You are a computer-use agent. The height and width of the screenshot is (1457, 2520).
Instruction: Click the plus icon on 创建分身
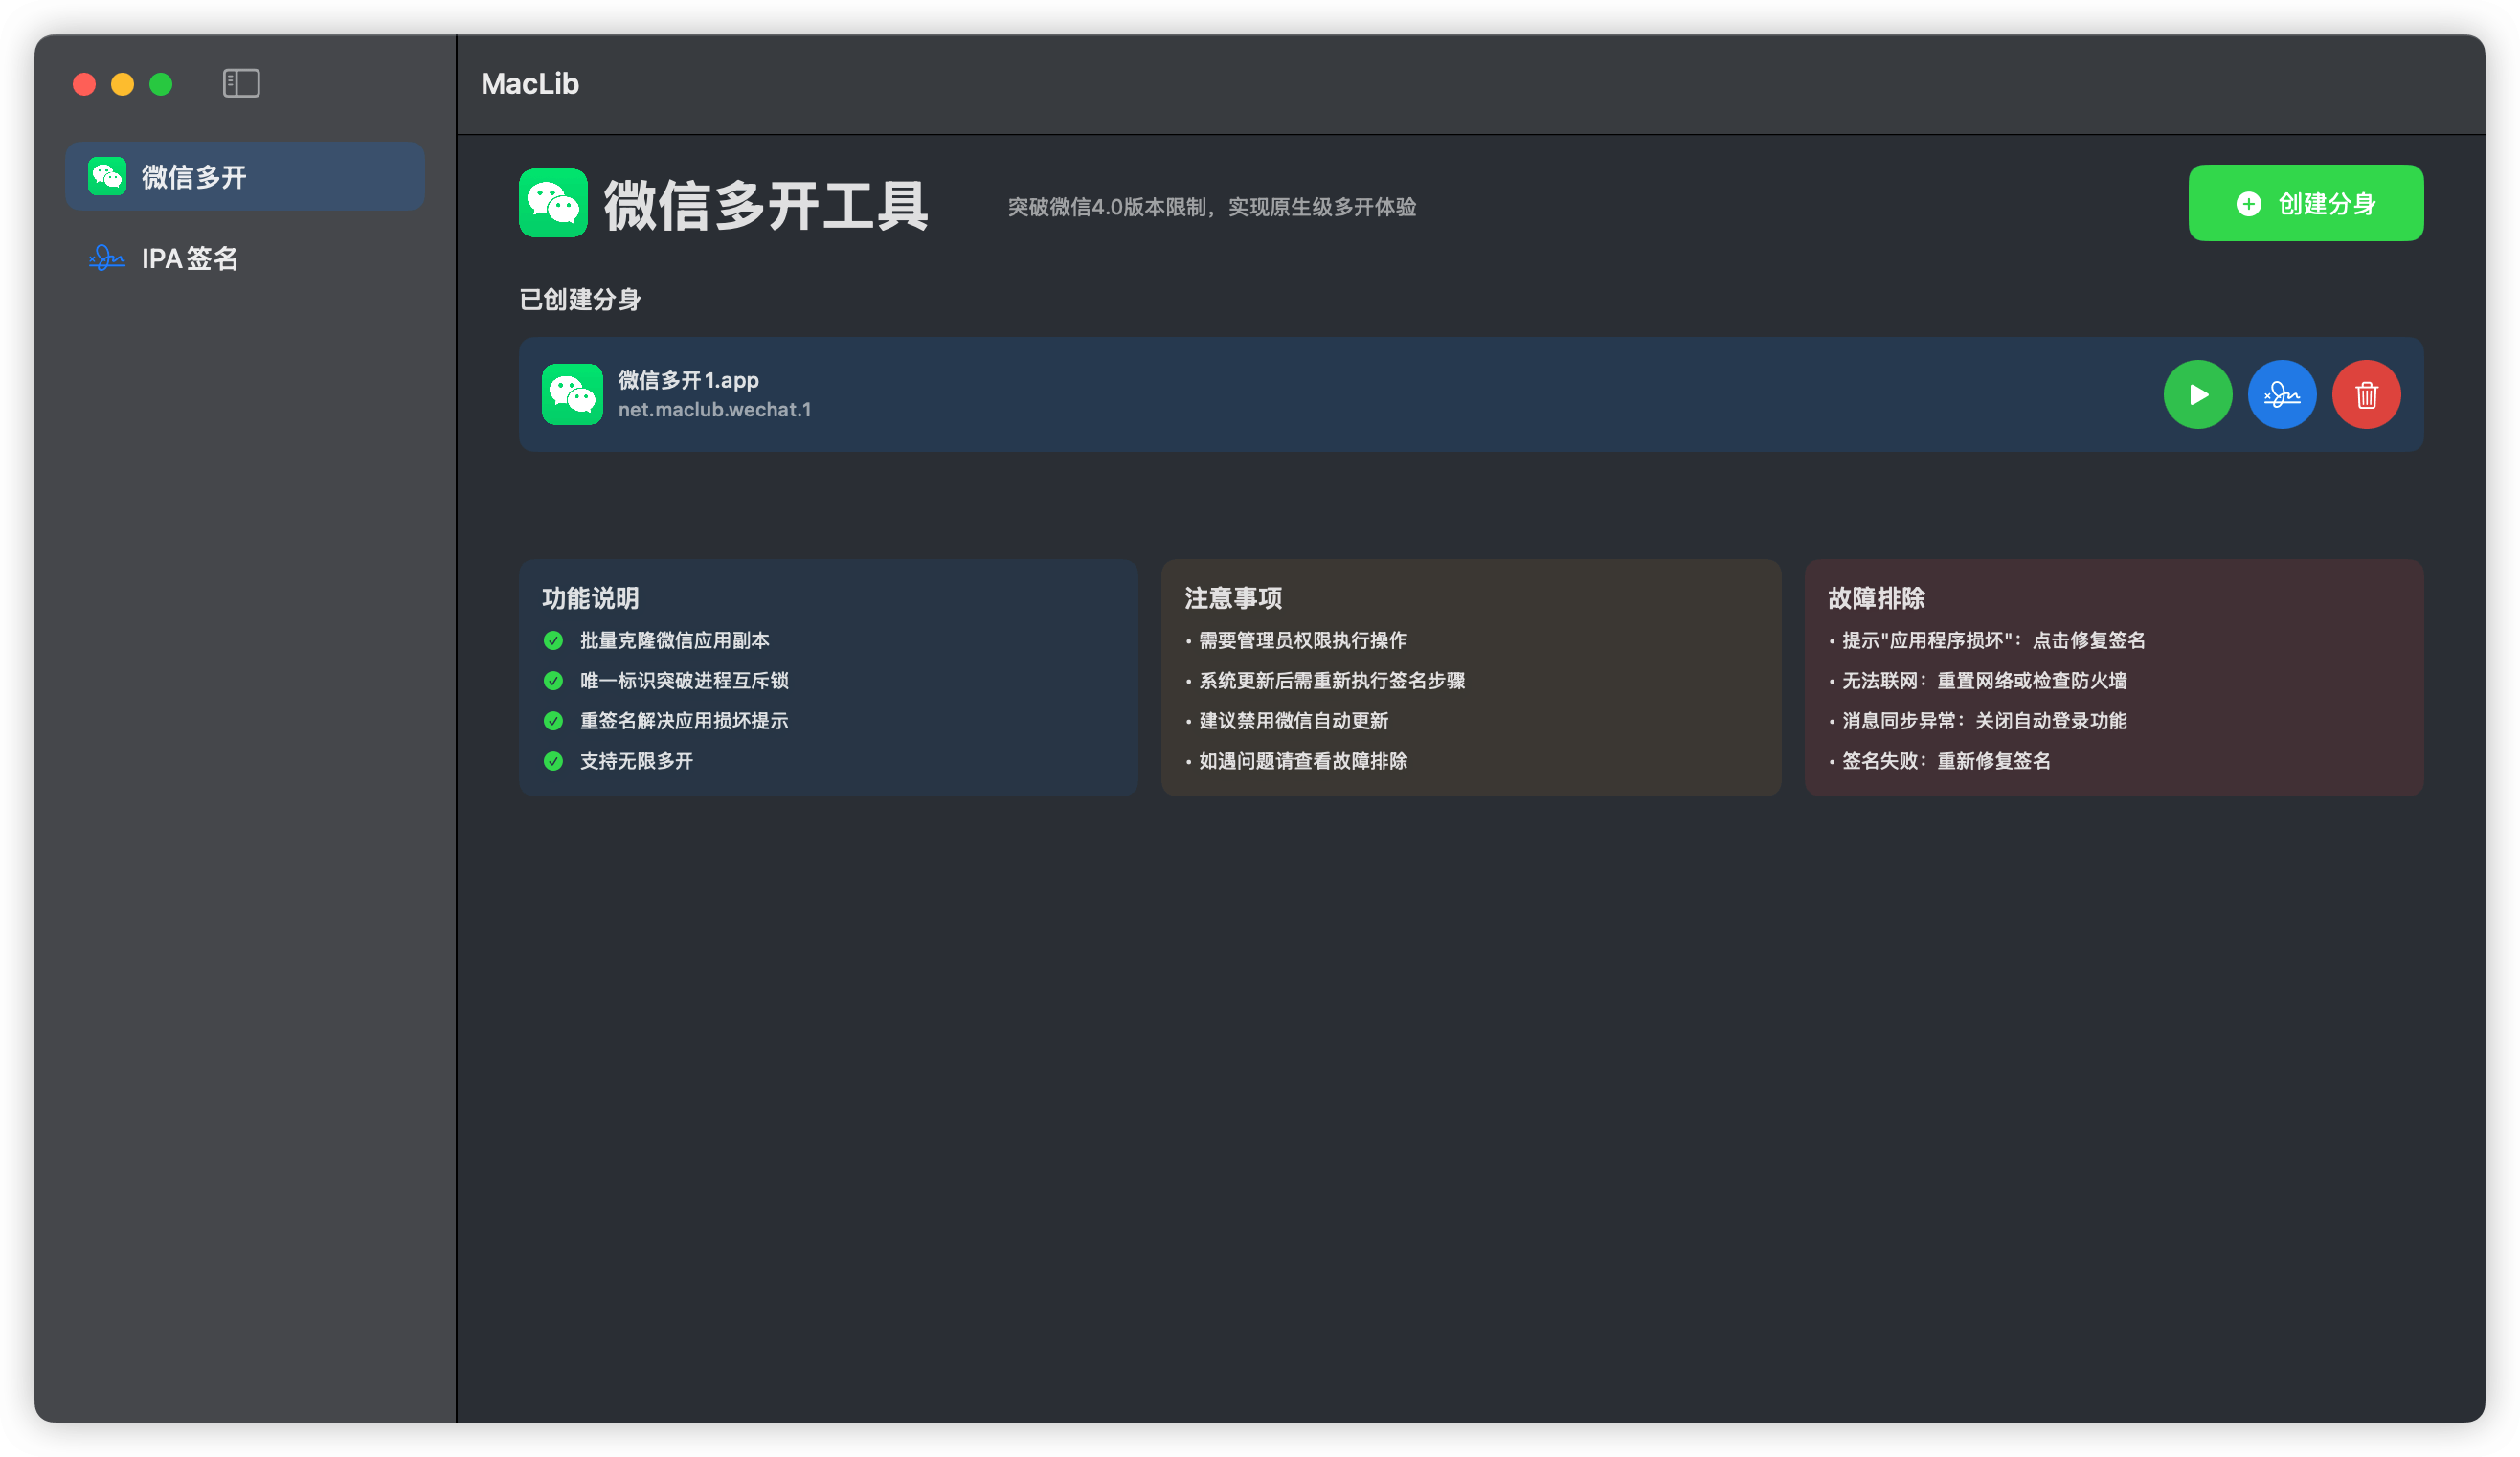(x=2248, y=204)
